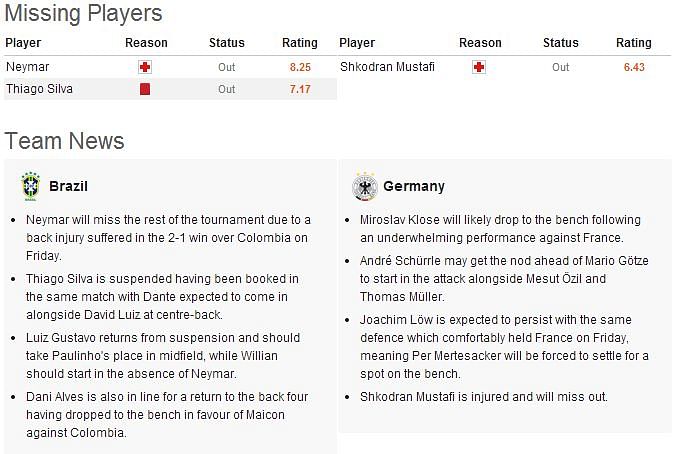The height and width of the screenshot is (454, 674).
Task: Click the Germany team crest logo
Action: click(365, 187)
